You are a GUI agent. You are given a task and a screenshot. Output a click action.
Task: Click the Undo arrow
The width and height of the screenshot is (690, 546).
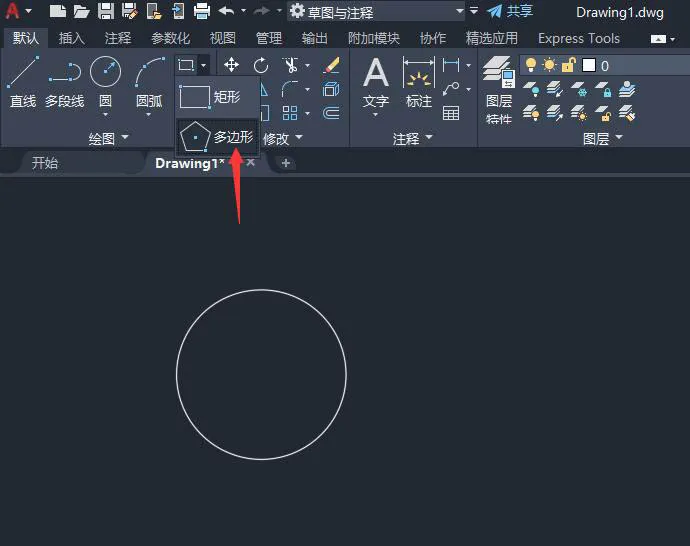pyautogui.click(x=226, y=11)
